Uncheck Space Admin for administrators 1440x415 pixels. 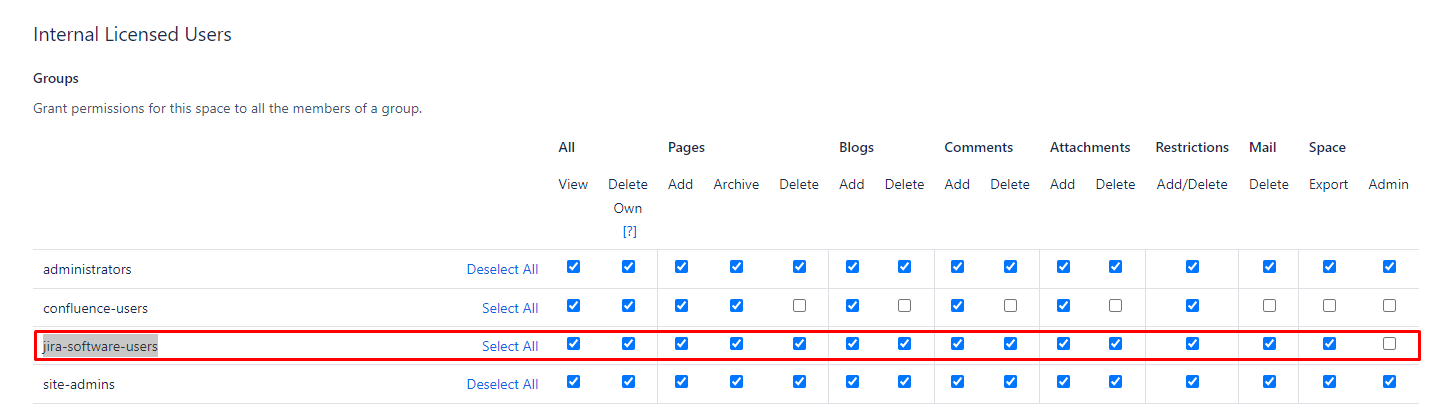(x=1389, y=267)
